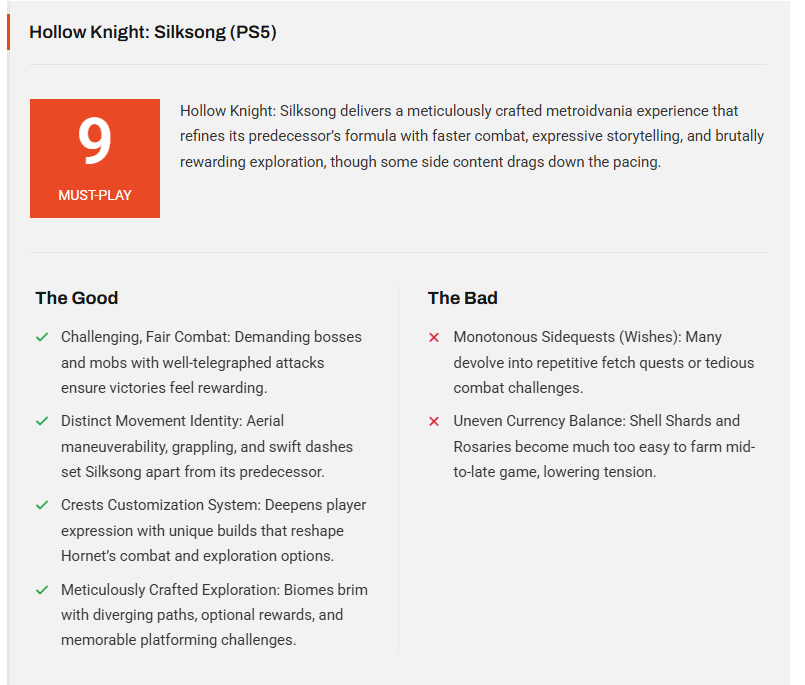The height and width of the screenshot is (685, 805).
Task: Click green checkmark beside Crests Customization System
Action: [42, 505]
